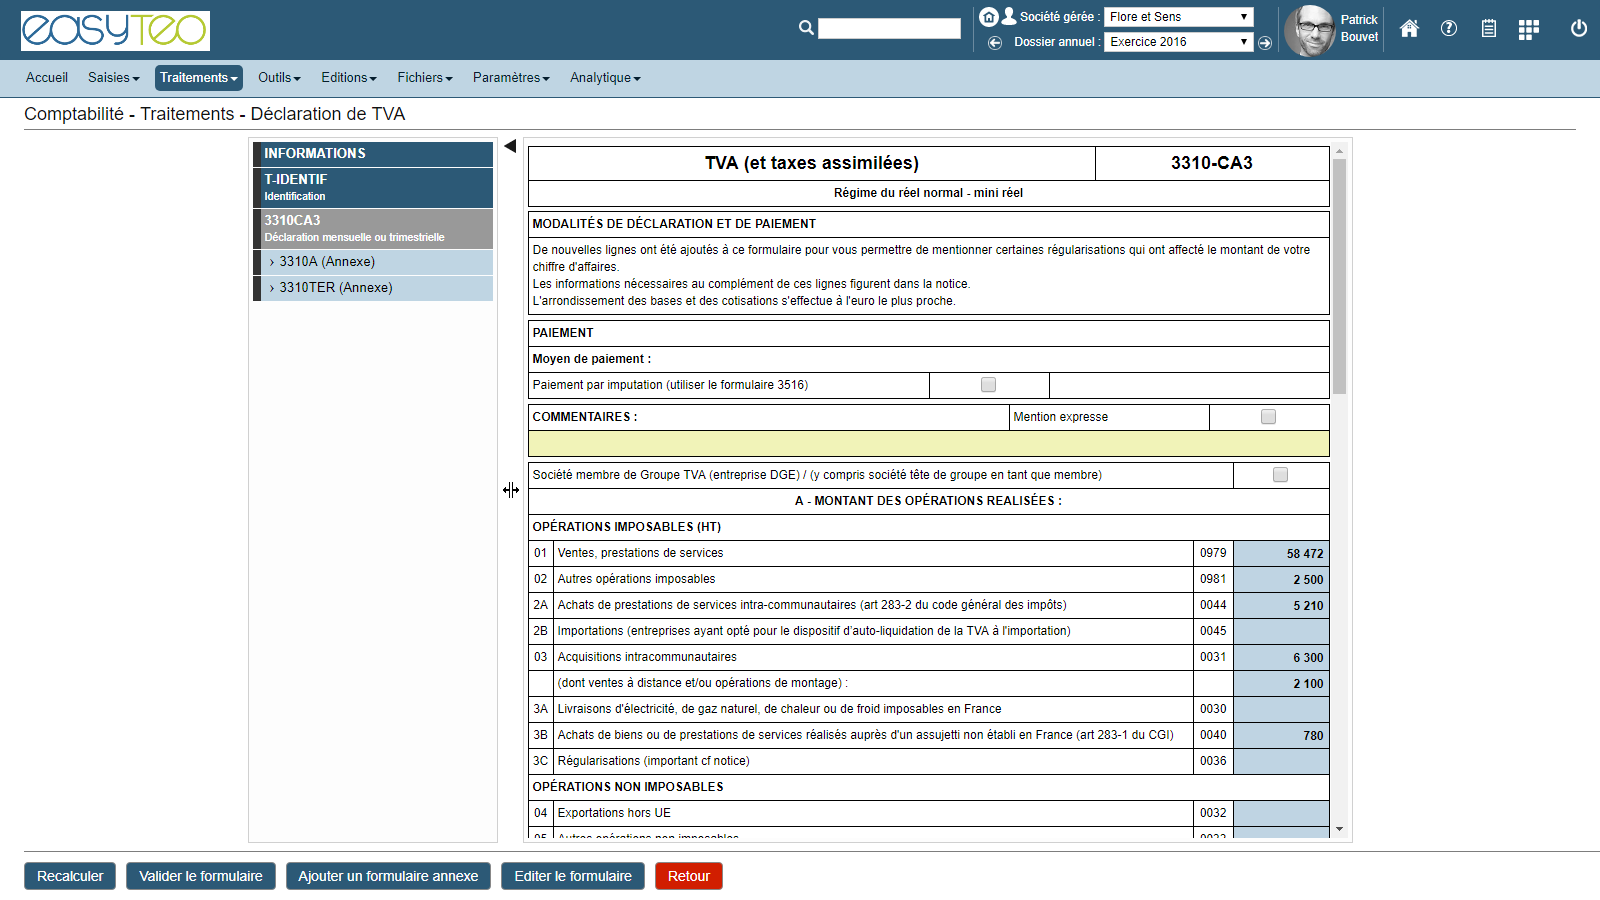This screenshot has height=900, width=1600.
Task: Click the notepad icon in the header
Action: tap(1489, 29)
